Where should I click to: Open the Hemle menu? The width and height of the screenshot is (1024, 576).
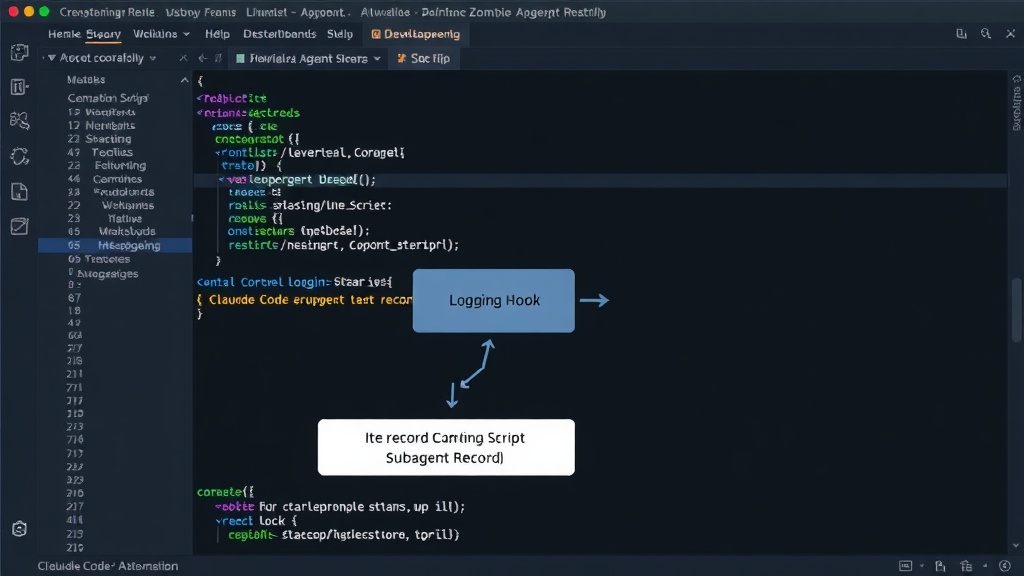(x=64, y=34)
